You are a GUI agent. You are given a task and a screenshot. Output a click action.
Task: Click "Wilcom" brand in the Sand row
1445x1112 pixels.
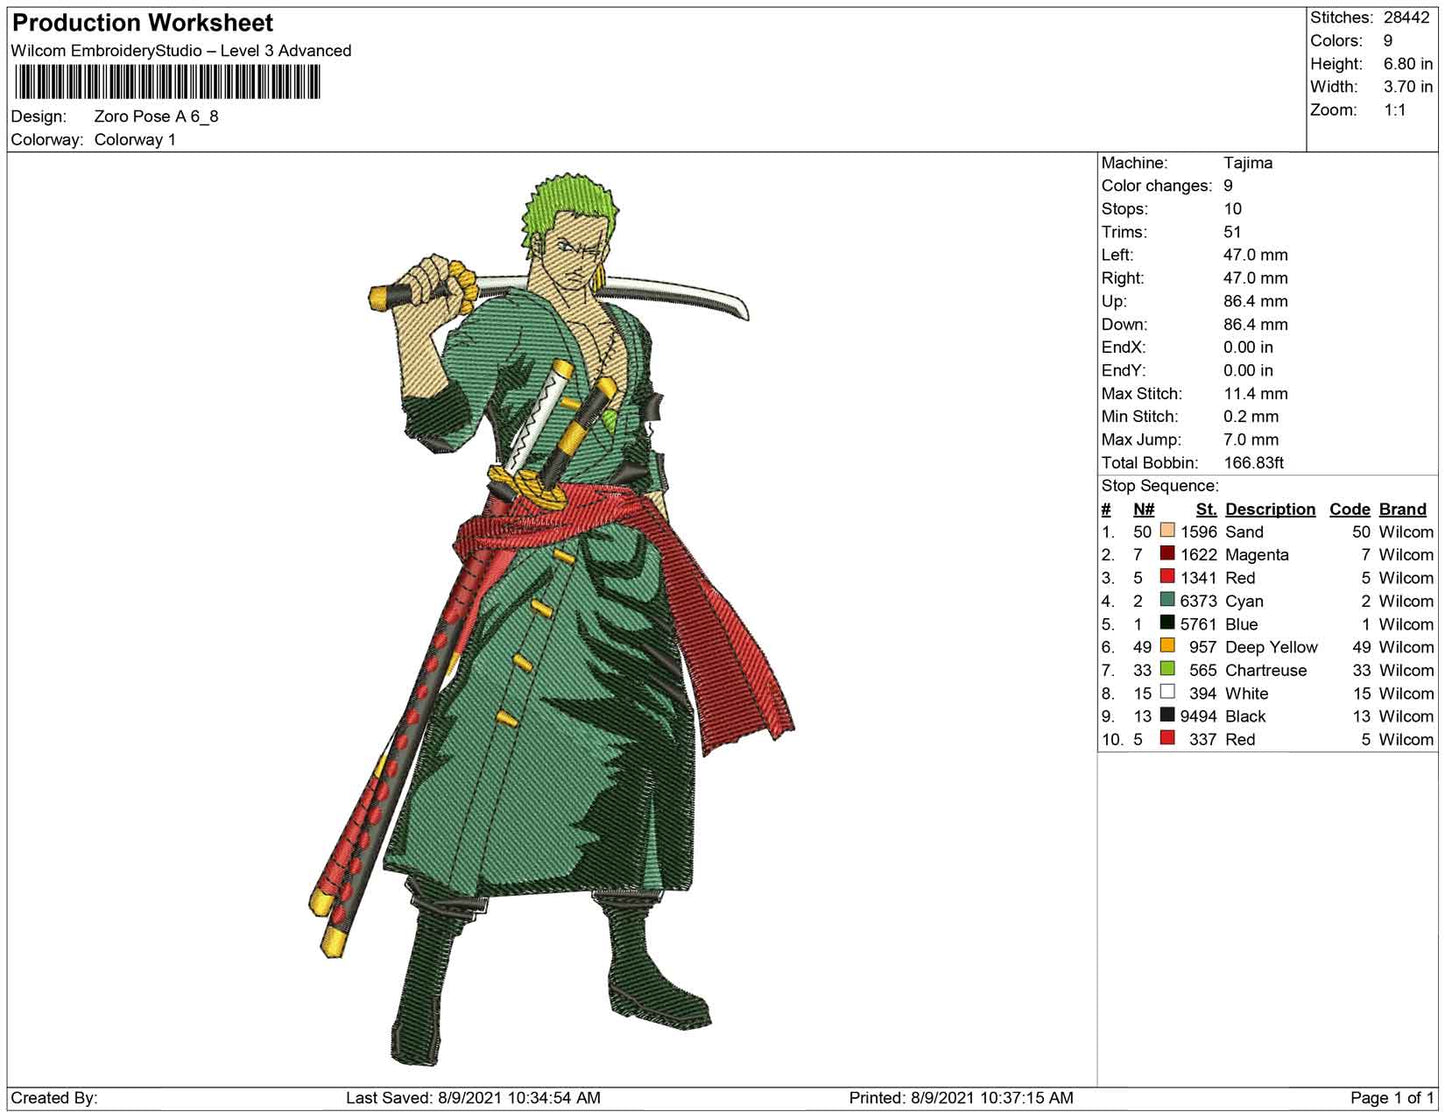click(1406, 532)
